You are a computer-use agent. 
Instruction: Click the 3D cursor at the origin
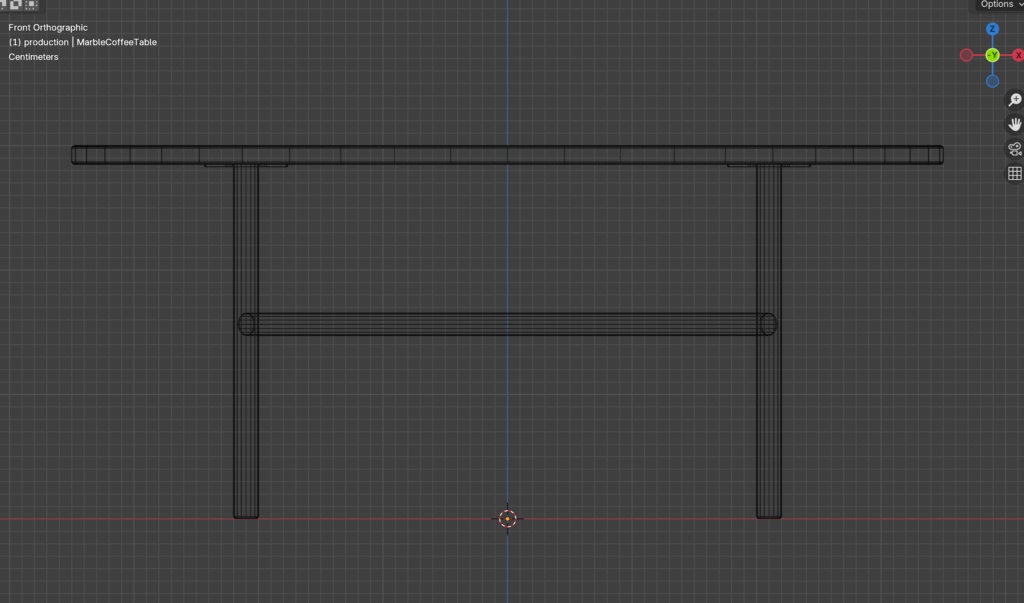point(507,519)
